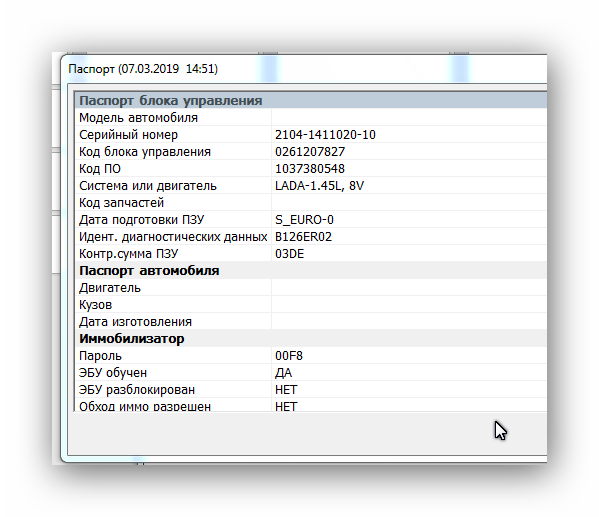Click the Дата подготовки ПЗУ value S_EURO-0

tap(304, 220)
